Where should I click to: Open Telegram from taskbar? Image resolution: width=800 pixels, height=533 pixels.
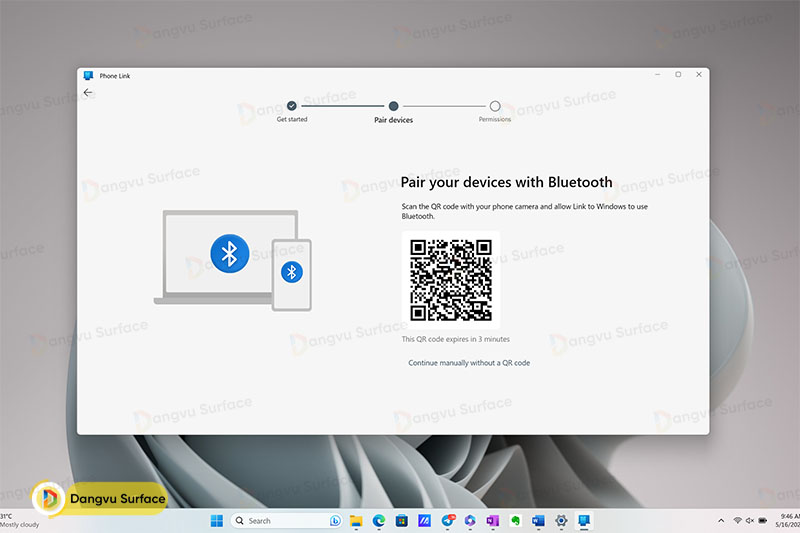(448, 521)
